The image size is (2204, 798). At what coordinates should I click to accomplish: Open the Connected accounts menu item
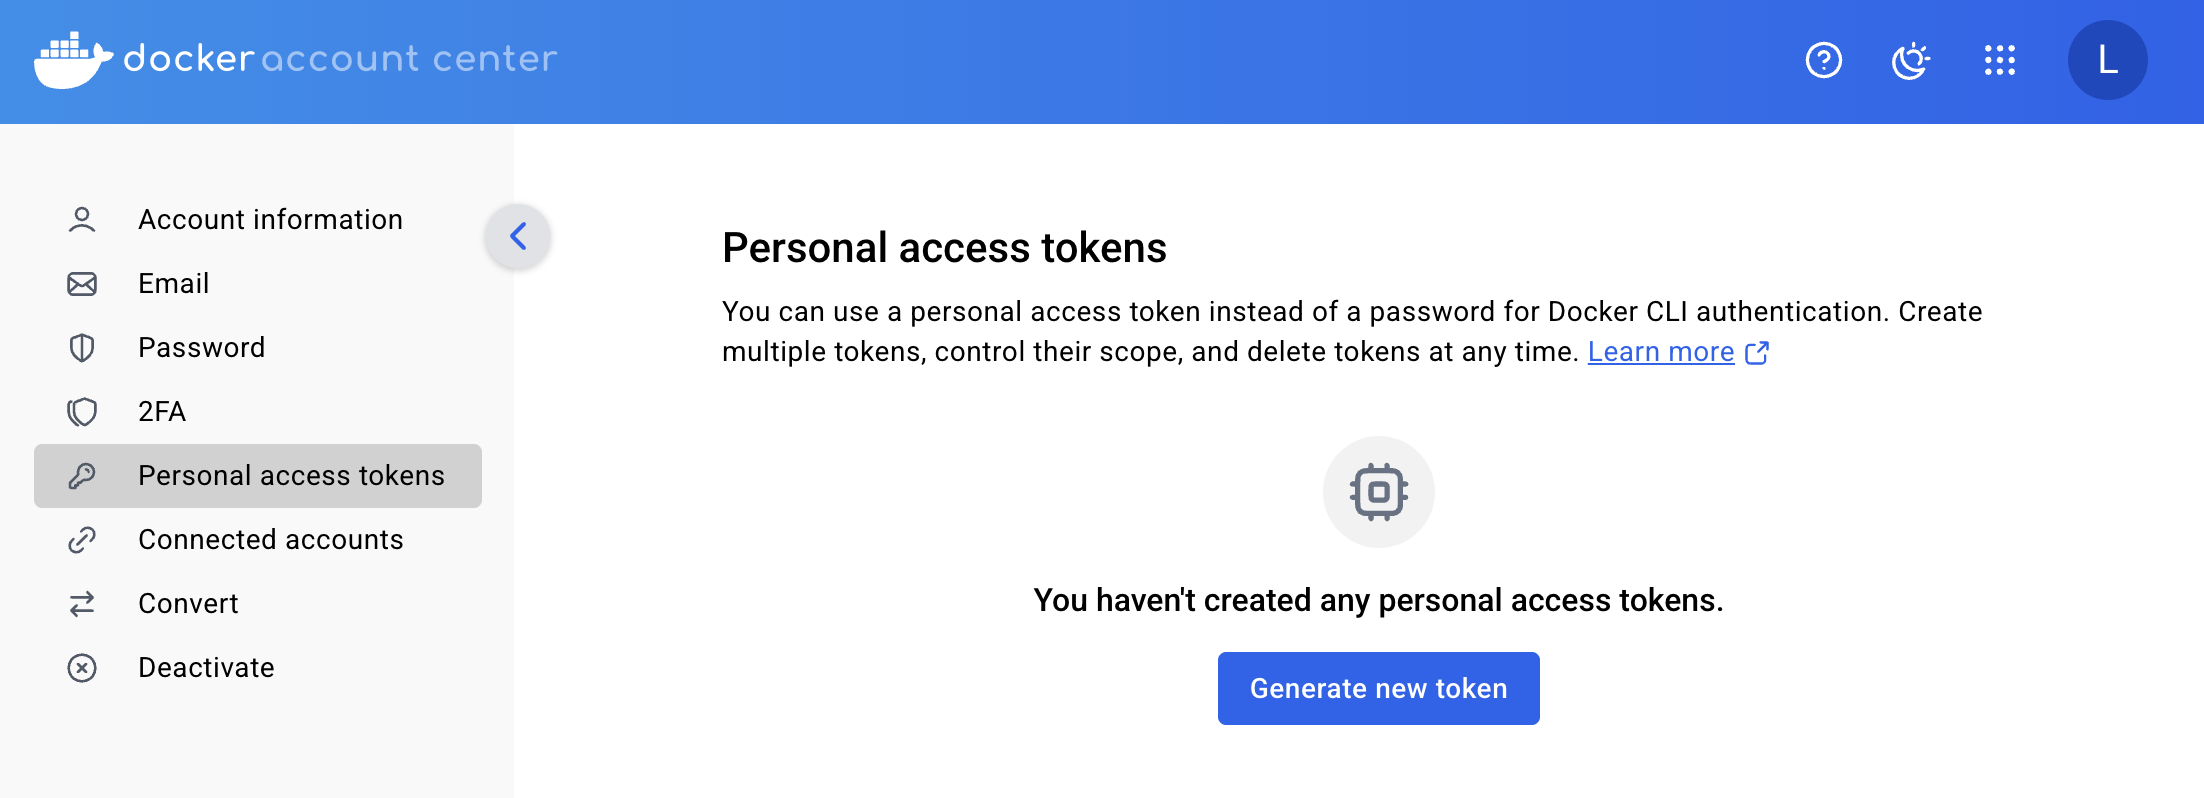(x=270, y=540)
